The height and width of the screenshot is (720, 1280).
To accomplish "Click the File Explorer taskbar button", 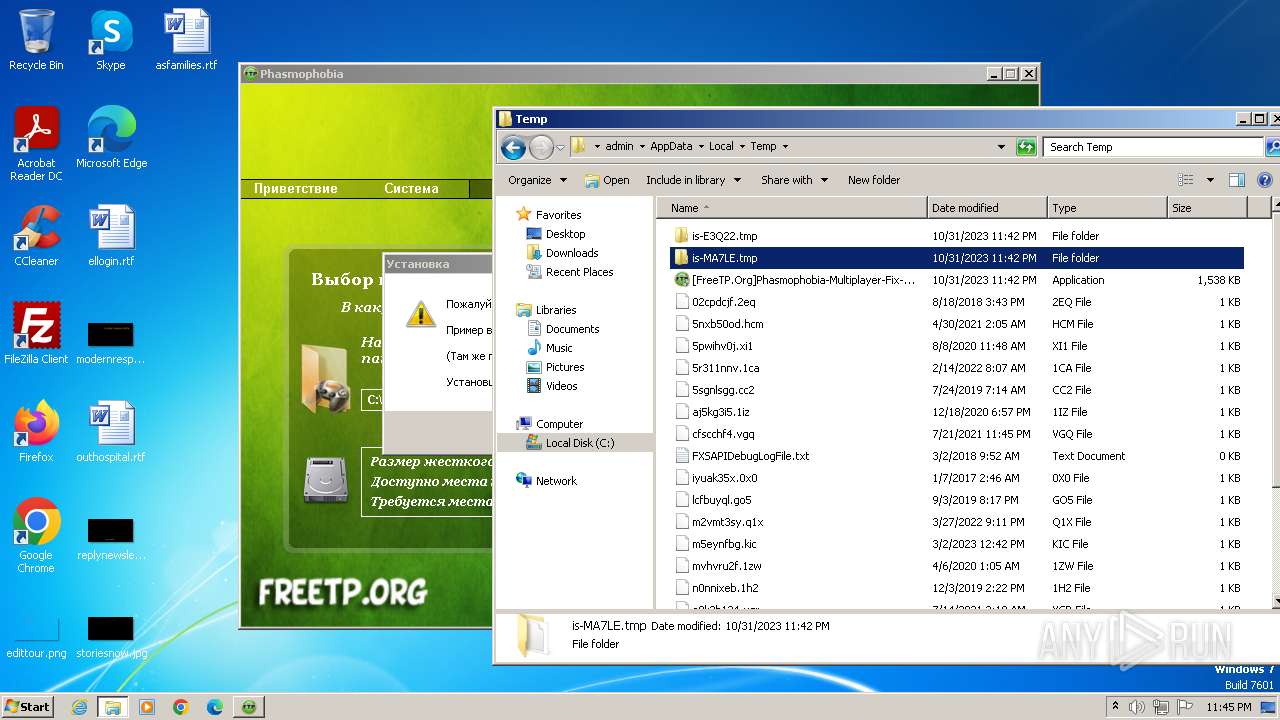I will point(113,707).
